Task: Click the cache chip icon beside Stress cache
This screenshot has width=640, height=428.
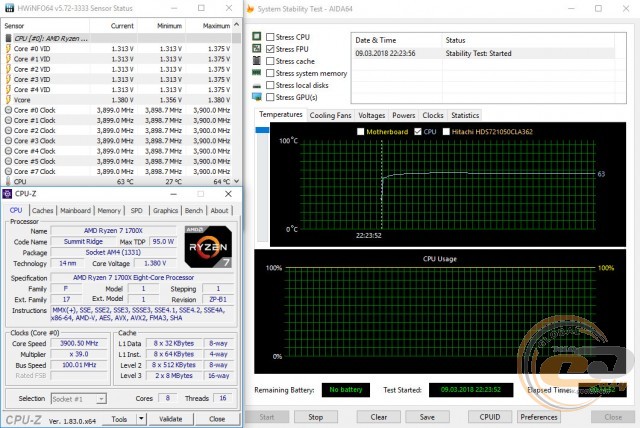Action: coord(257,61)
